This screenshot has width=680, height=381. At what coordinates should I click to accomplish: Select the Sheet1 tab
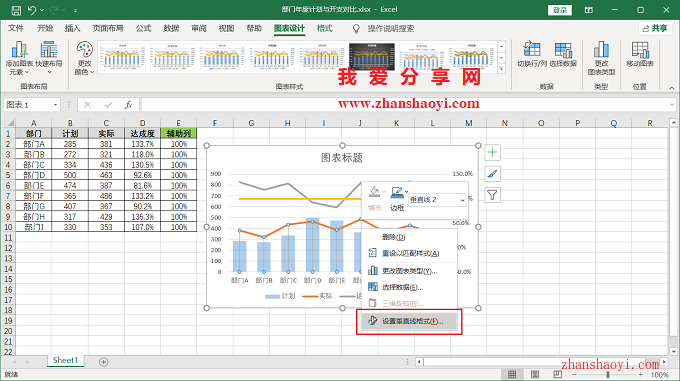[x=65, y=360]
